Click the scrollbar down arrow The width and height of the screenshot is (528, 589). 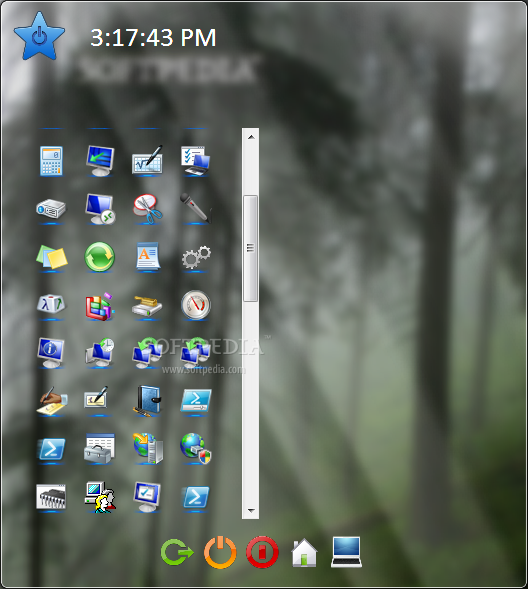pos(251,510)
